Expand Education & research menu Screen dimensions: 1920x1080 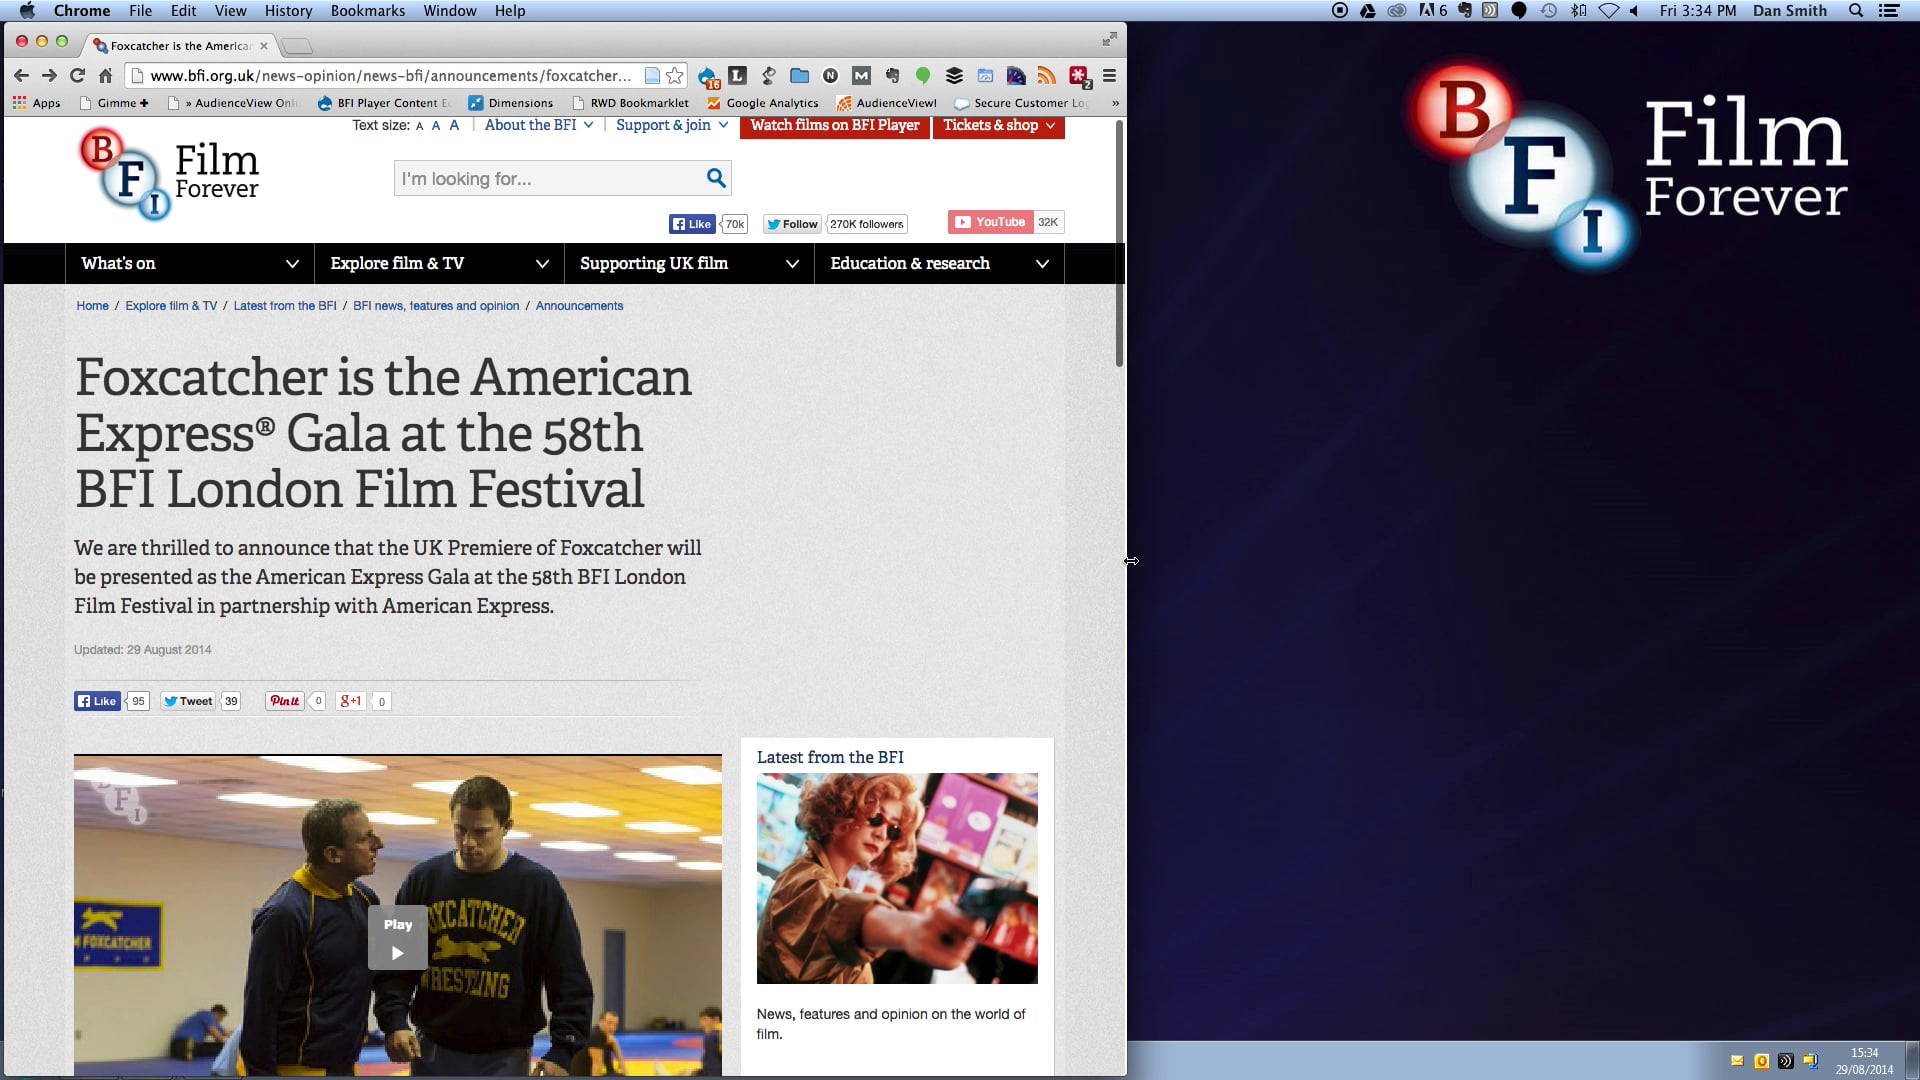click(939, 263)
